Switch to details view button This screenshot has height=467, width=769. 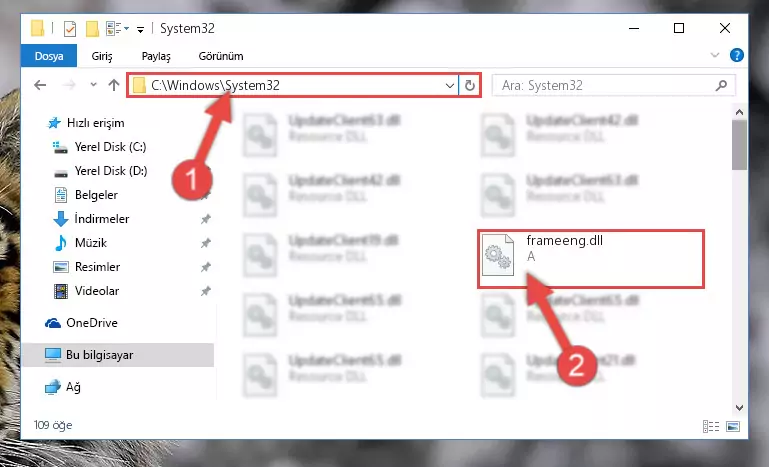pyautogui.click(x=711, y=426)
